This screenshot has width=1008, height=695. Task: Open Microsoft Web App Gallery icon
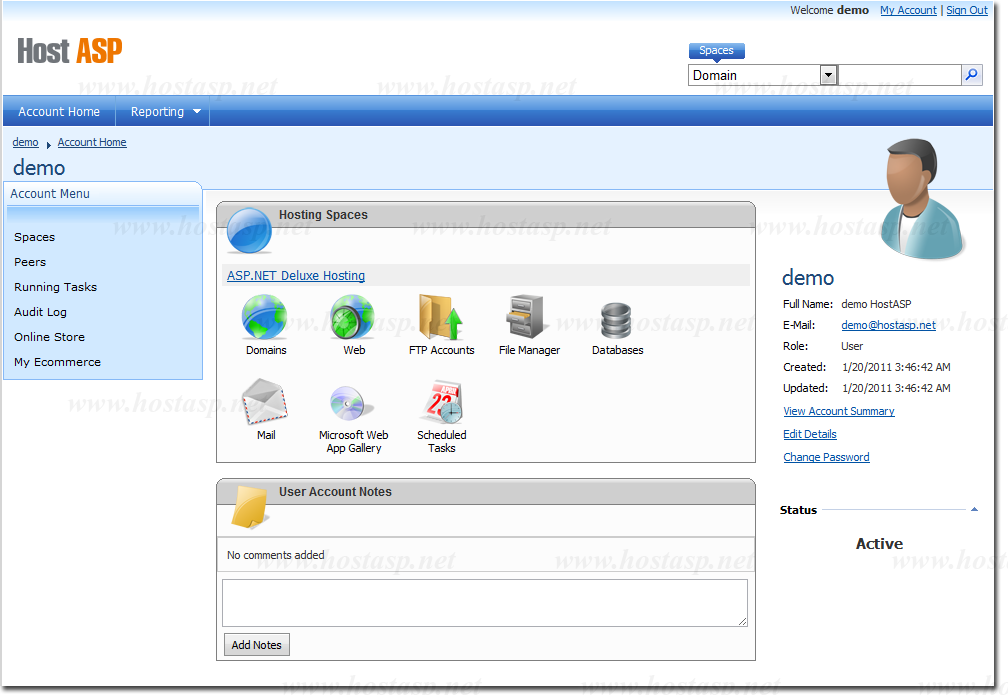point(353,403)
